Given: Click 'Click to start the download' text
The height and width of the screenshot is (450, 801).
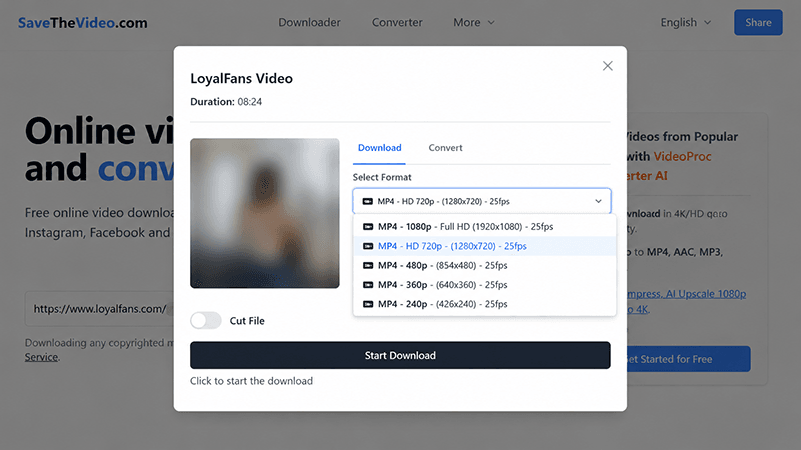Looking at the screenshot, I should pyautogui.click(x=251, y=381).
